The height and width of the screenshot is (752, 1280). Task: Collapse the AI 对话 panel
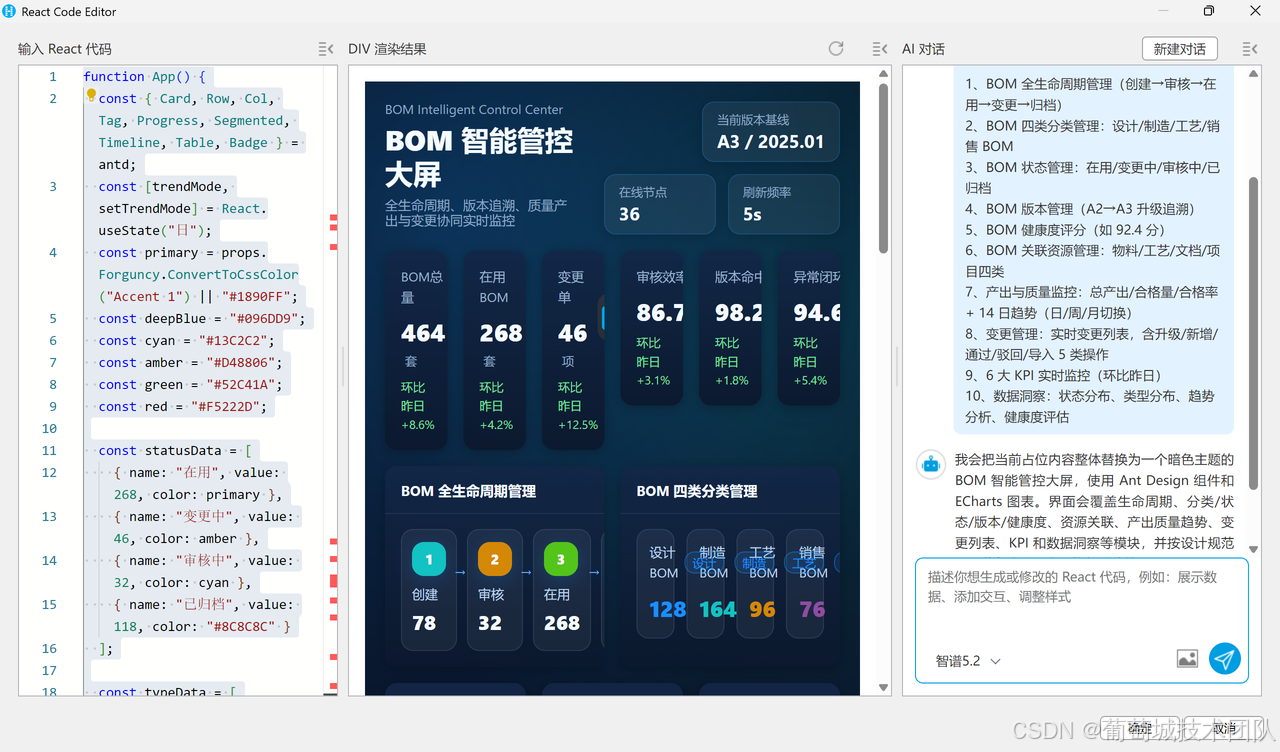point(1250,48)
